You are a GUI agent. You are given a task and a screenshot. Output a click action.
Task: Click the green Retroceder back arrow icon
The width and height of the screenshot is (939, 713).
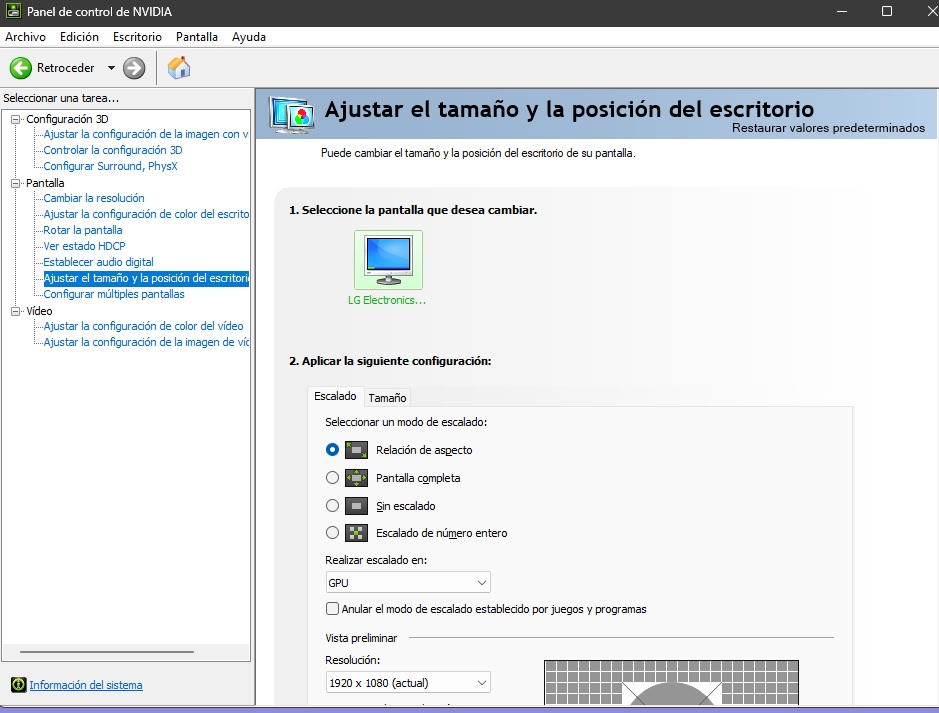click(x=21, y=68)
